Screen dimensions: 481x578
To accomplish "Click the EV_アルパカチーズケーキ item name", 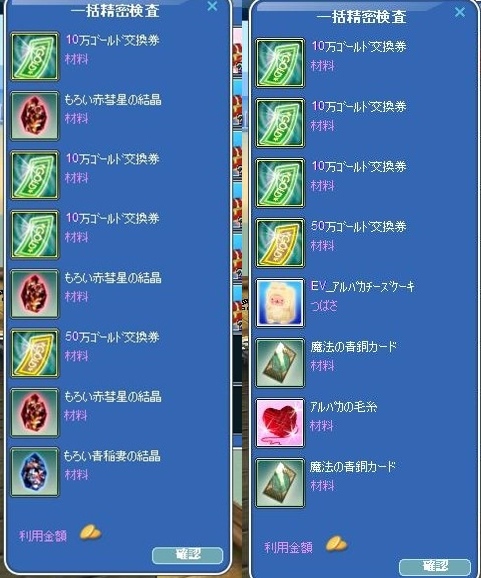I will [x=363, y=287].
